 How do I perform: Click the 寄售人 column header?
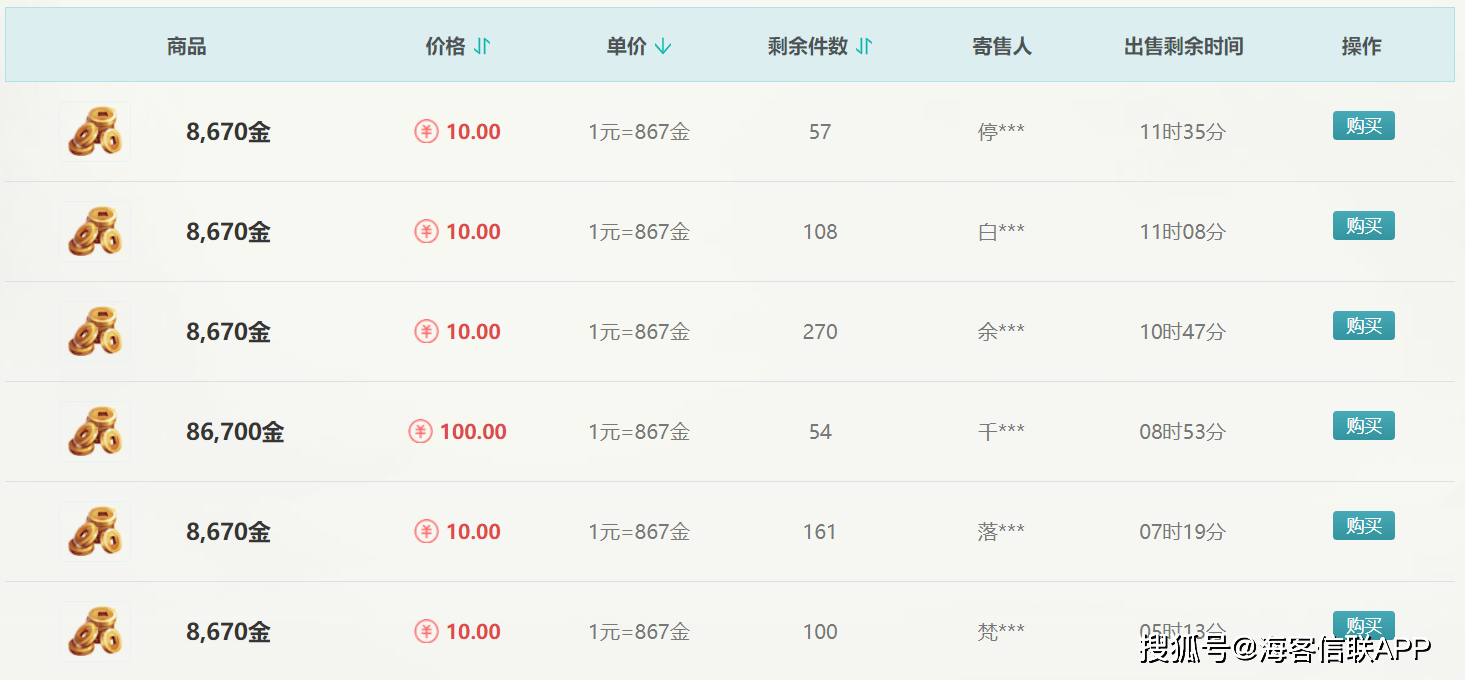(x=1001, y=46)
